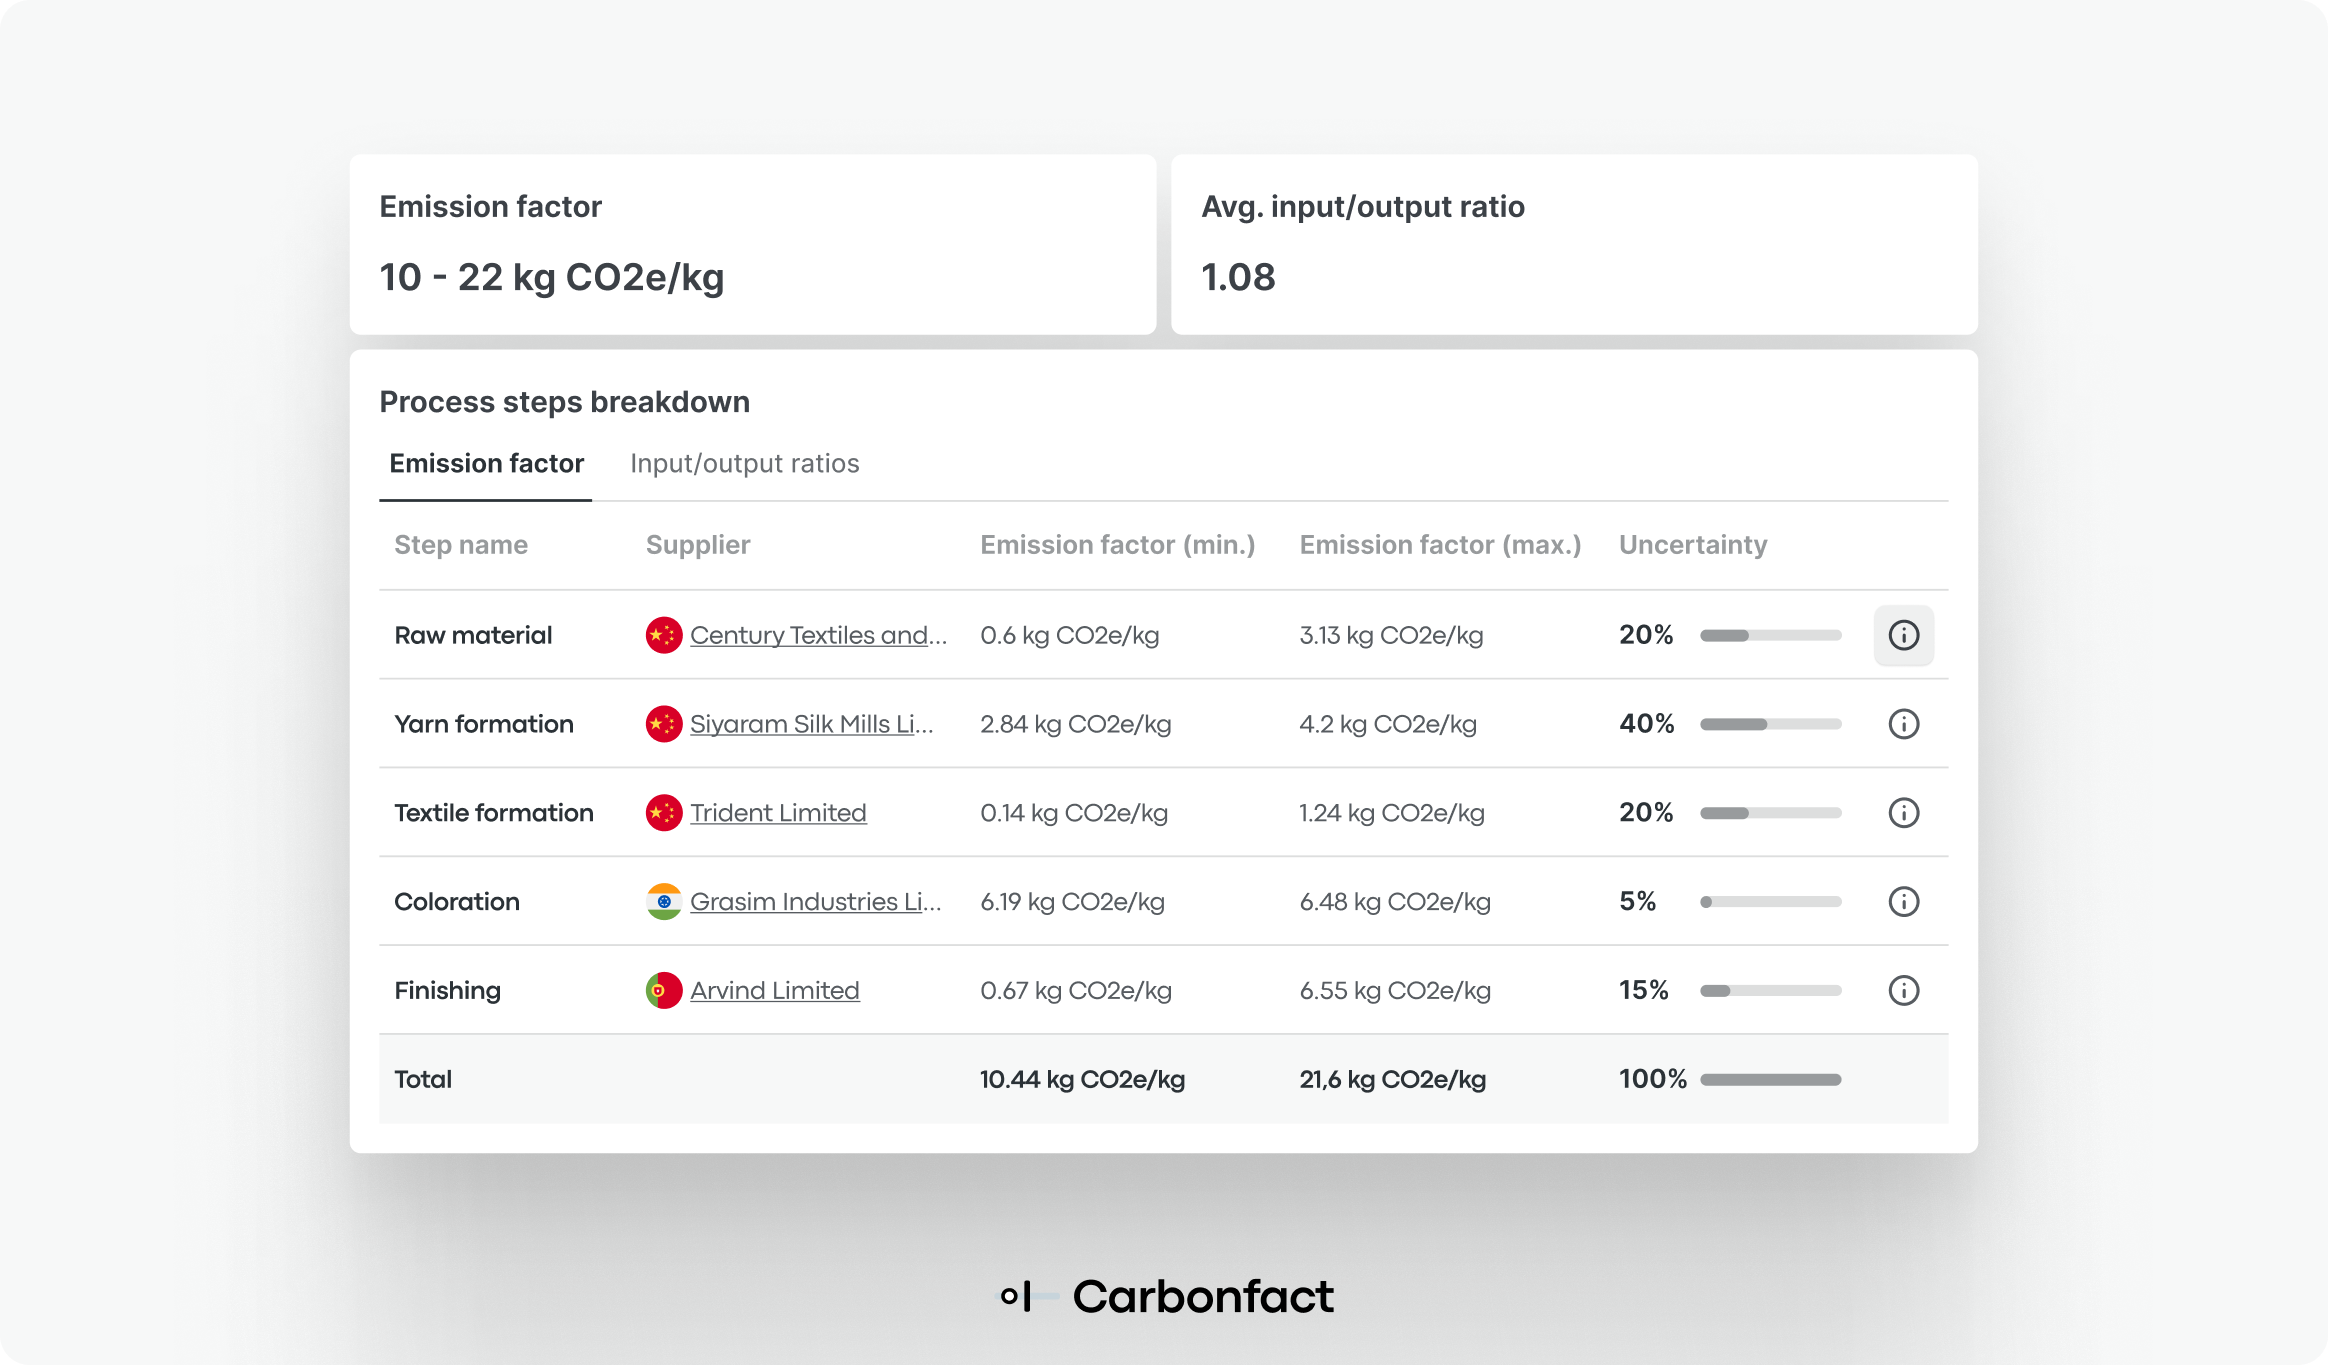Show info for Coloration row

(x=1903, y=902)
